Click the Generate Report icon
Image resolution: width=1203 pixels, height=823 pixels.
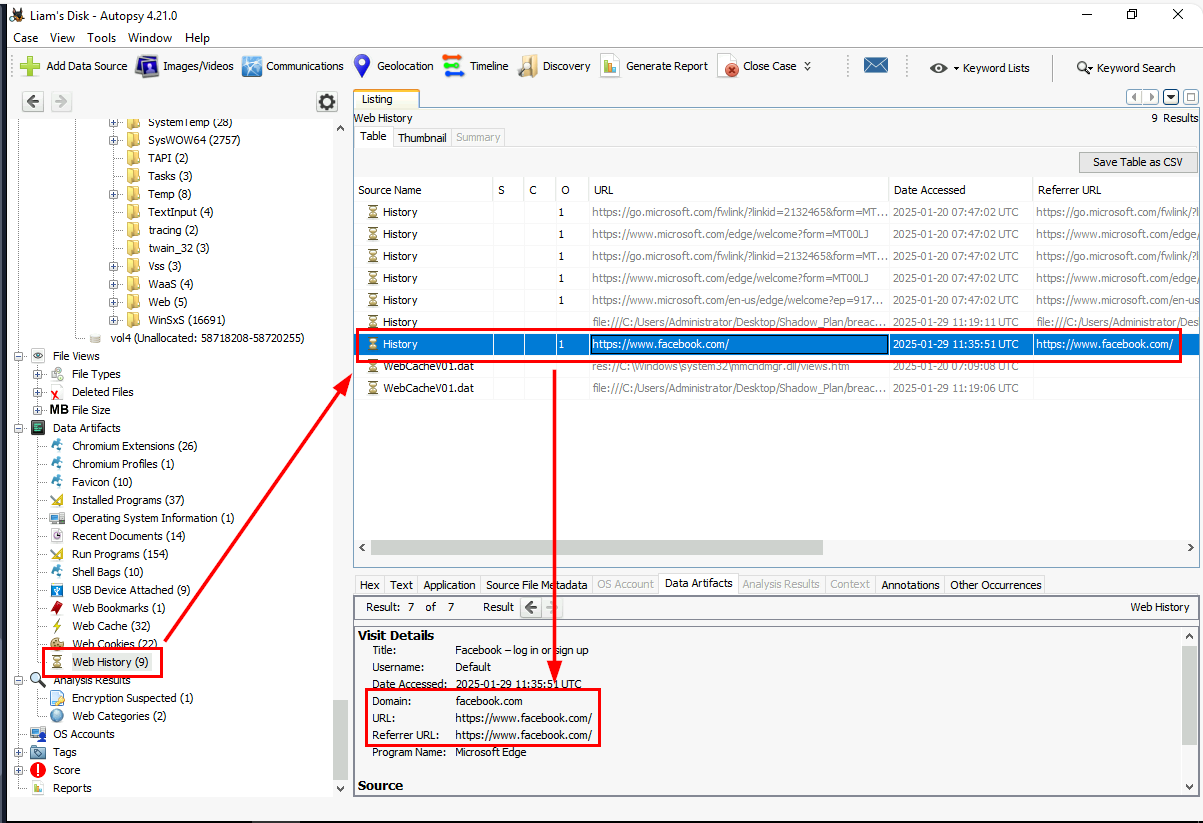tap(609, 67)
